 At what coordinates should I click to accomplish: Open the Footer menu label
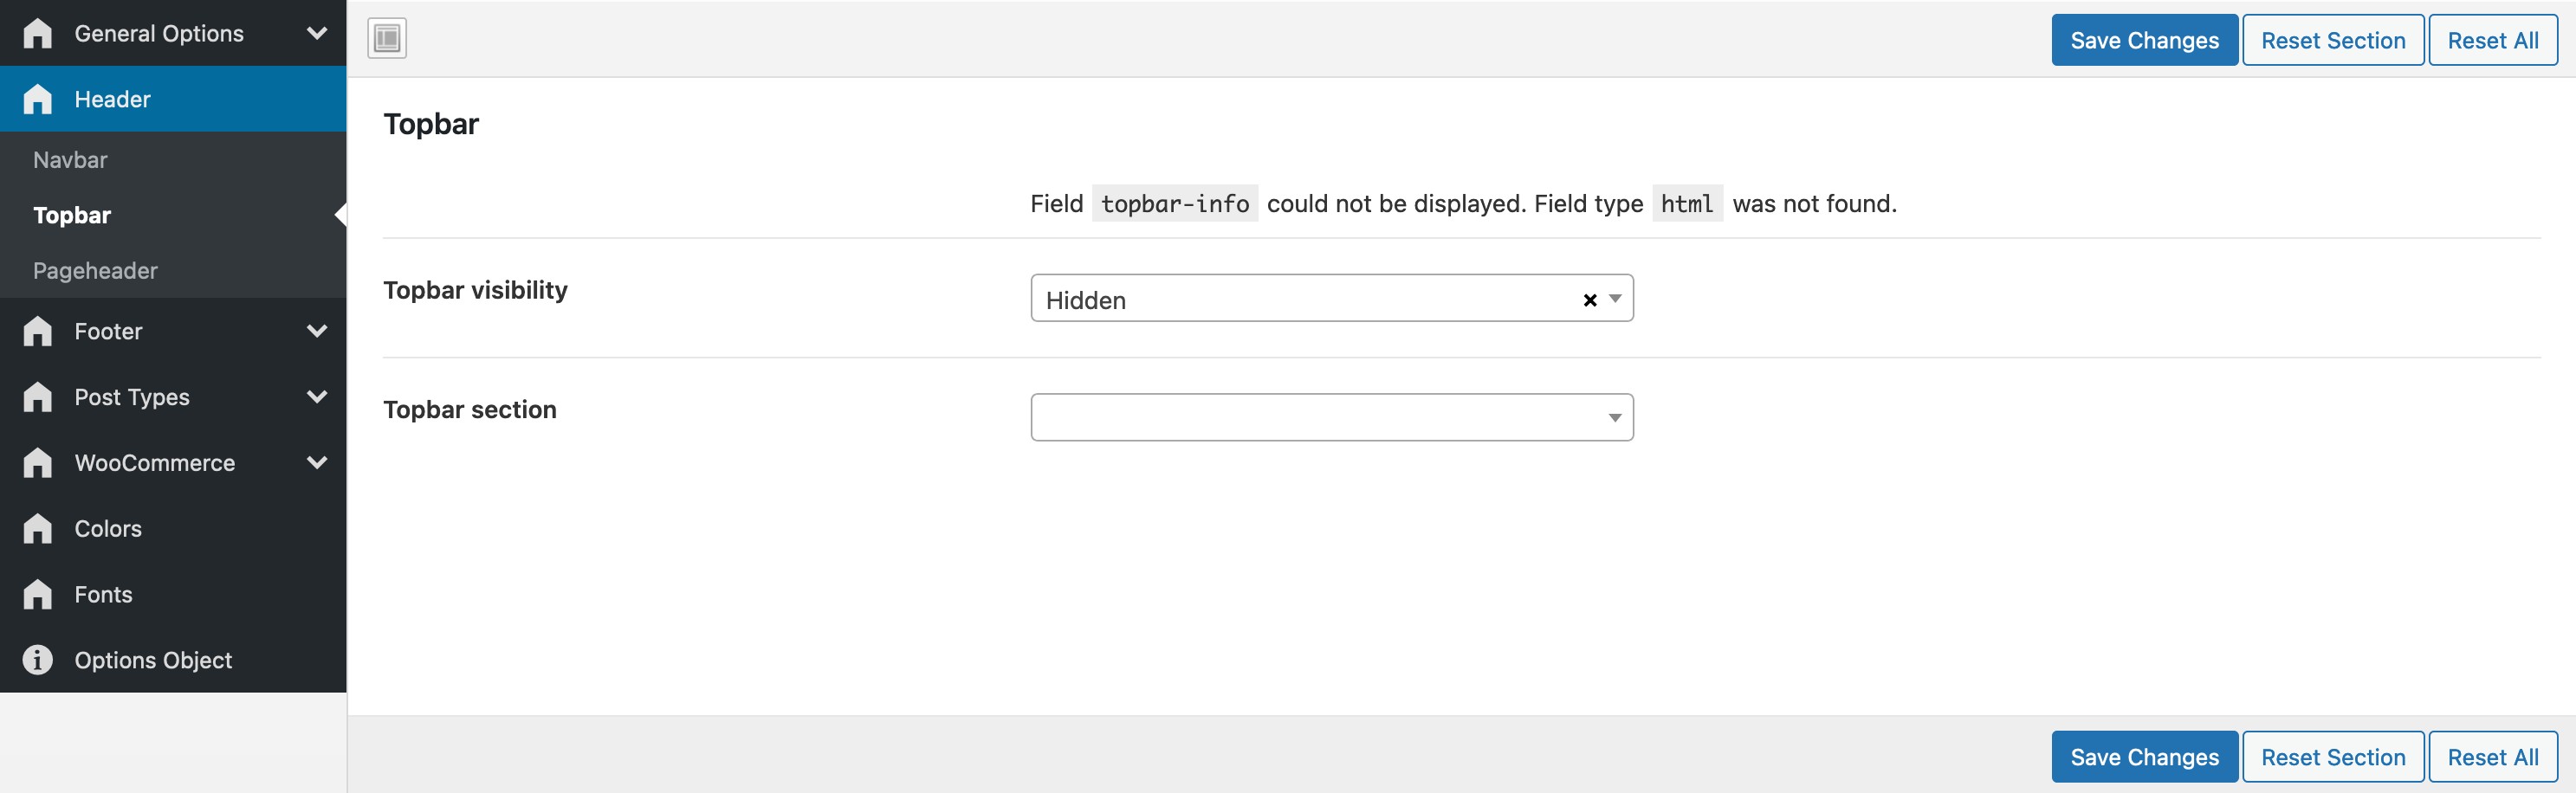point(108,331)
